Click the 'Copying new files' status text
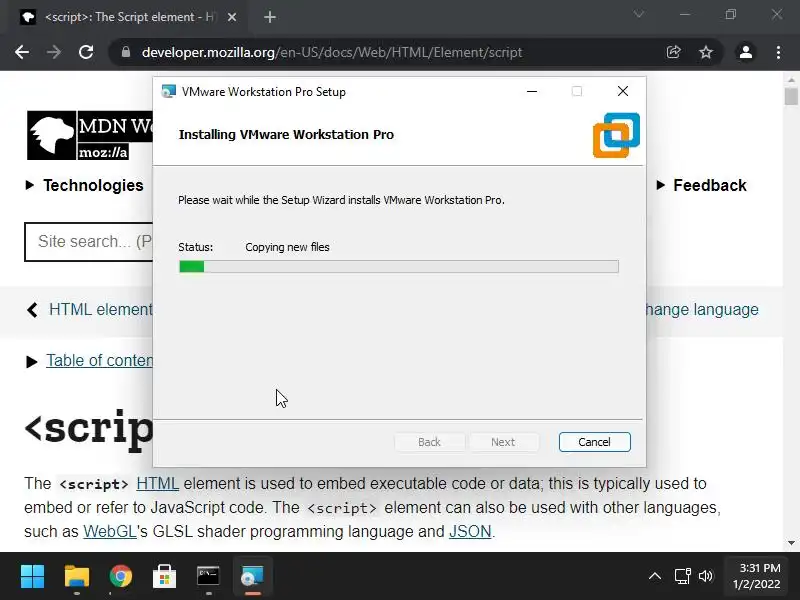The image size is (800, 600). (287, 247)
